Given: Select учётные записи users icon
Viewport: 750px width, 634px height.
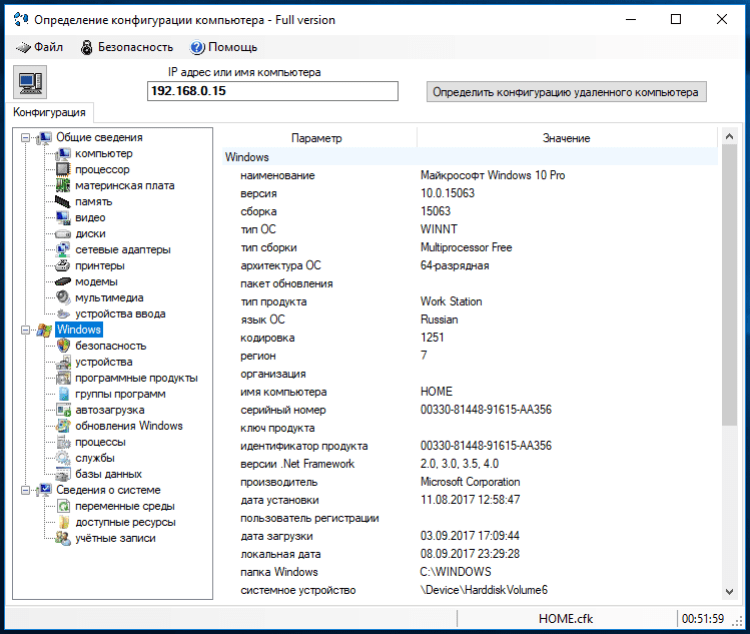Looking at the screenshot, I should pos(63,538).
